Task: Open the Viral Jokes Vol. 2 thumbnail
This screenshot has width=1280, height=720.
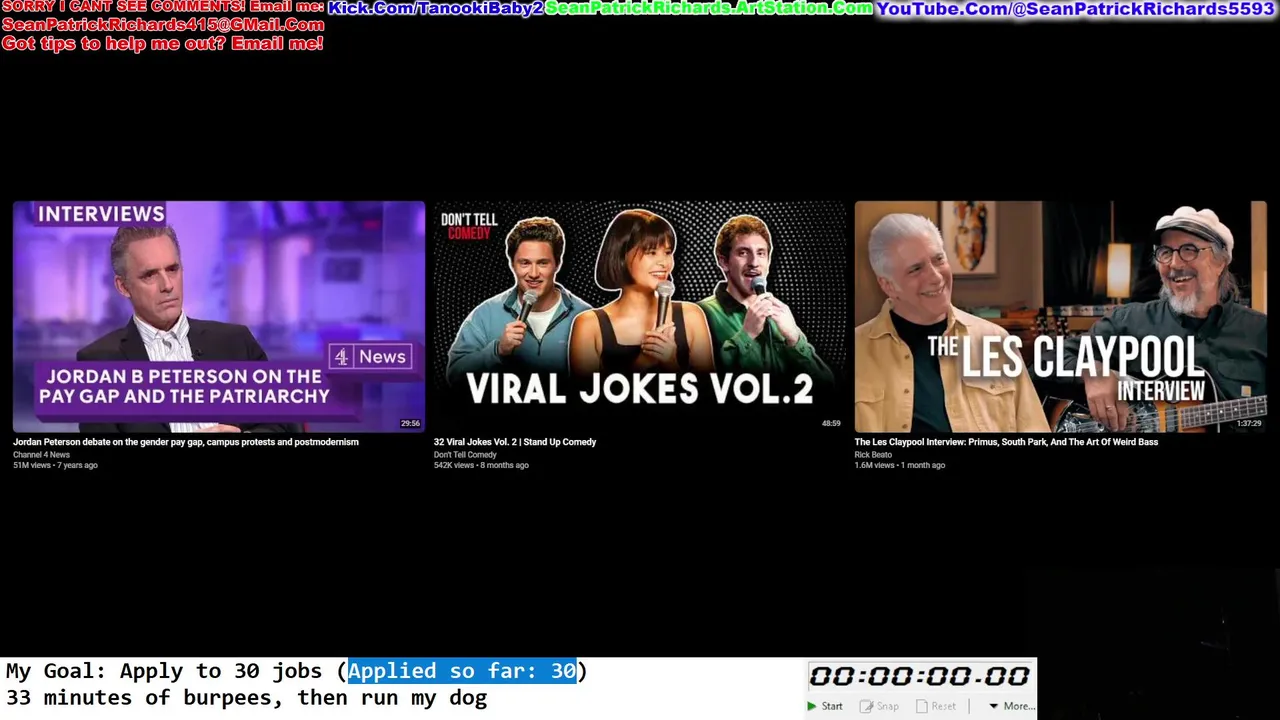Action: point(639,317)
